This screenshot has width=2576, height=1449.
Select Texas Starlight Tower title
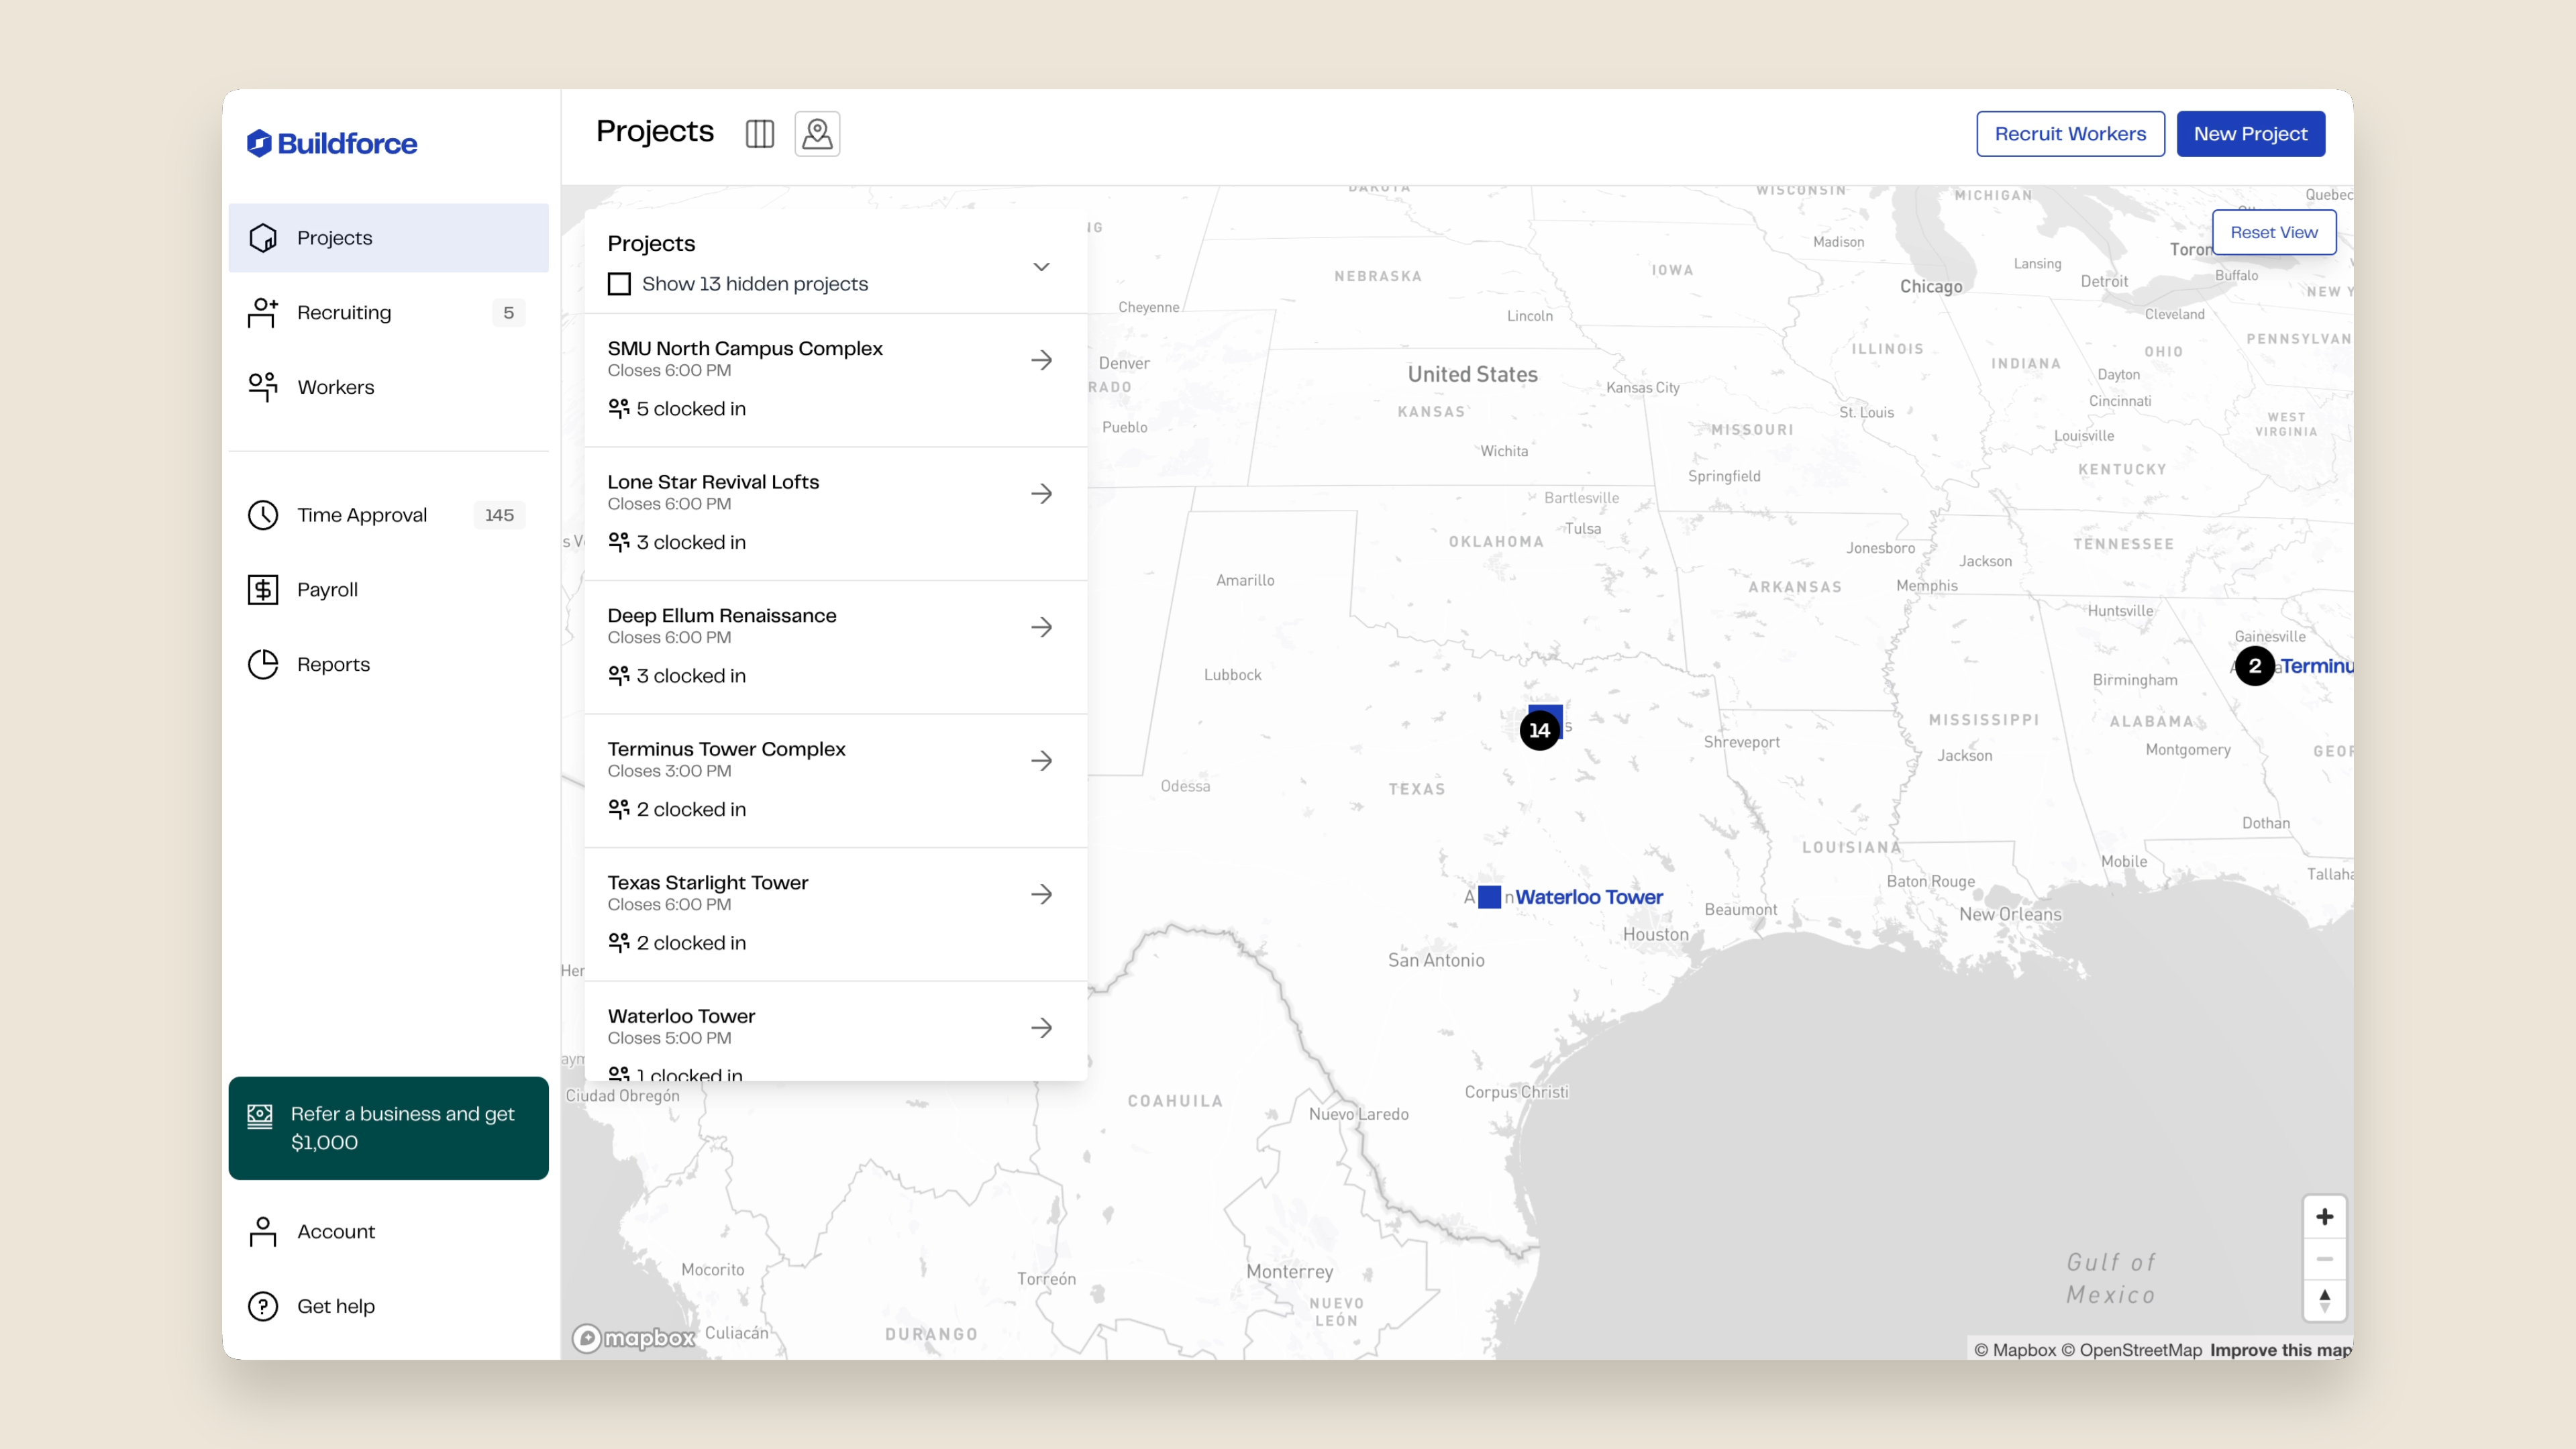pos(708,883)
